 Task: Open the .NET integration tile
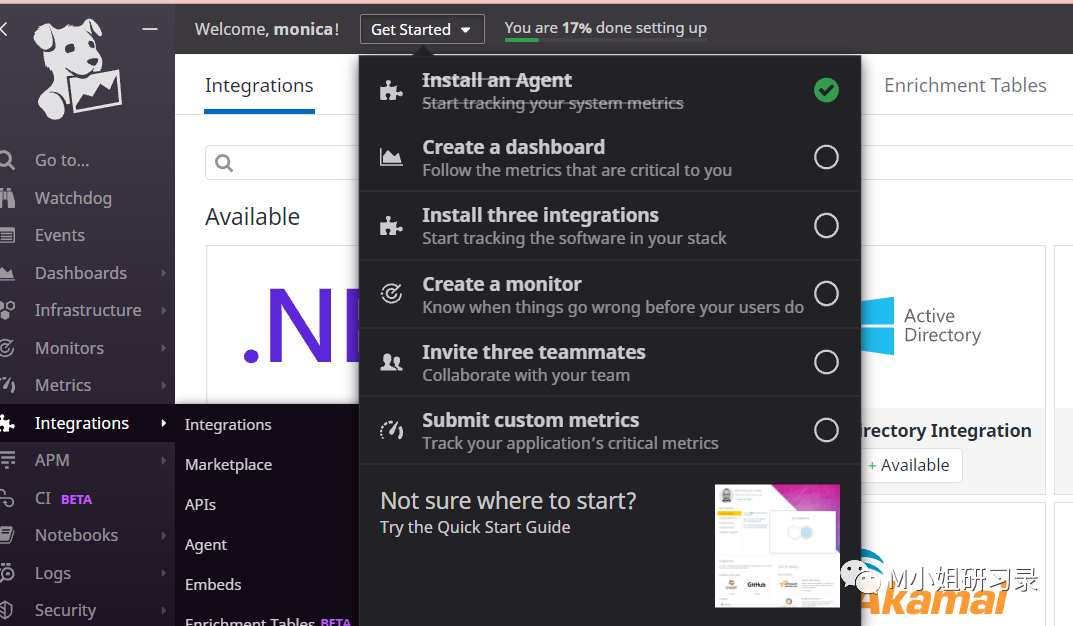pyautogui.click(x=283, y=325)
